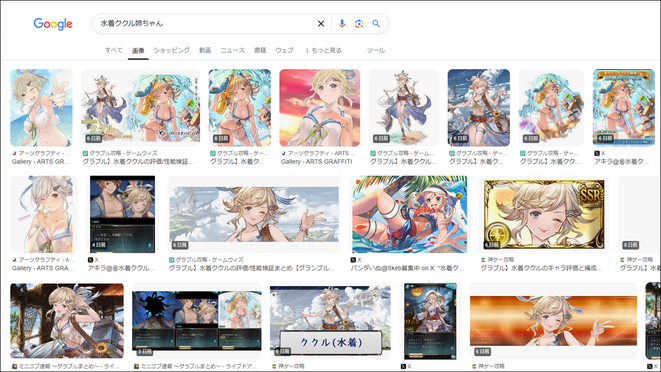This screenshot has width=661, height=372.
Task: Open second row 水着ククルの評価/性能検証まとめ link
Action: pyautogui.click(x=252, y=268)
